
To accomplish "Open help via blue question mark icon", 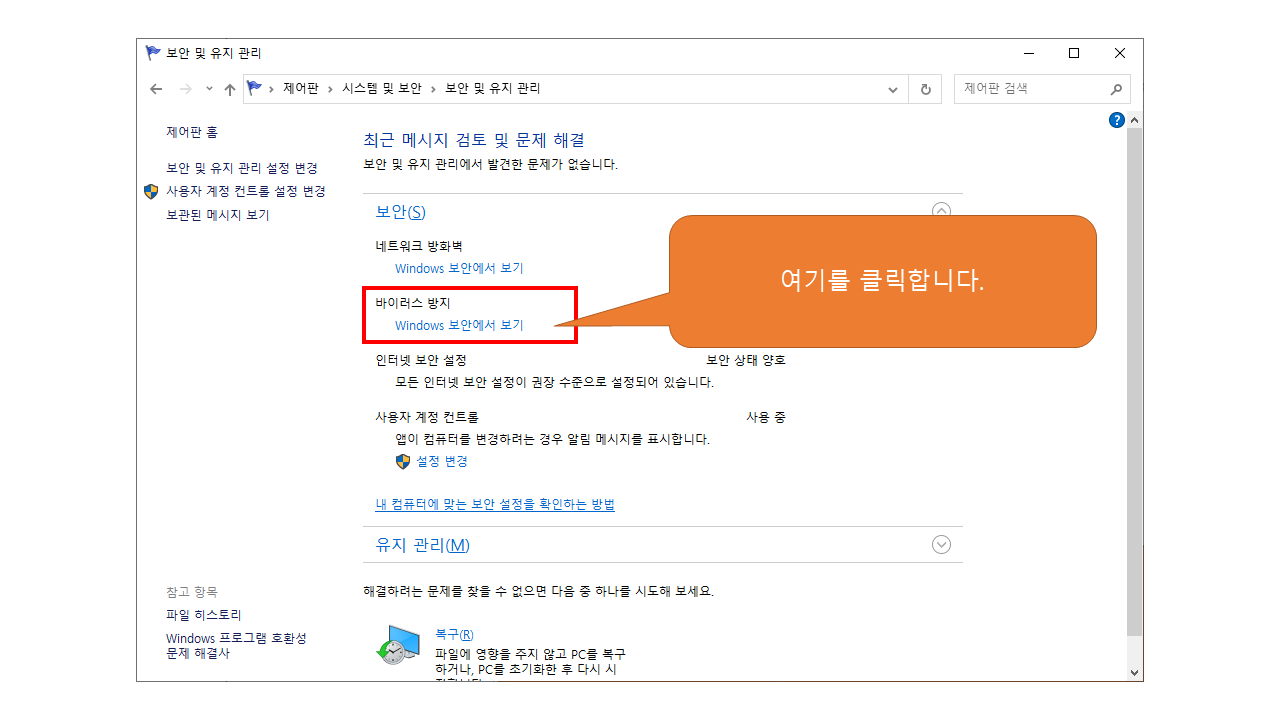I will [1117, 120].
